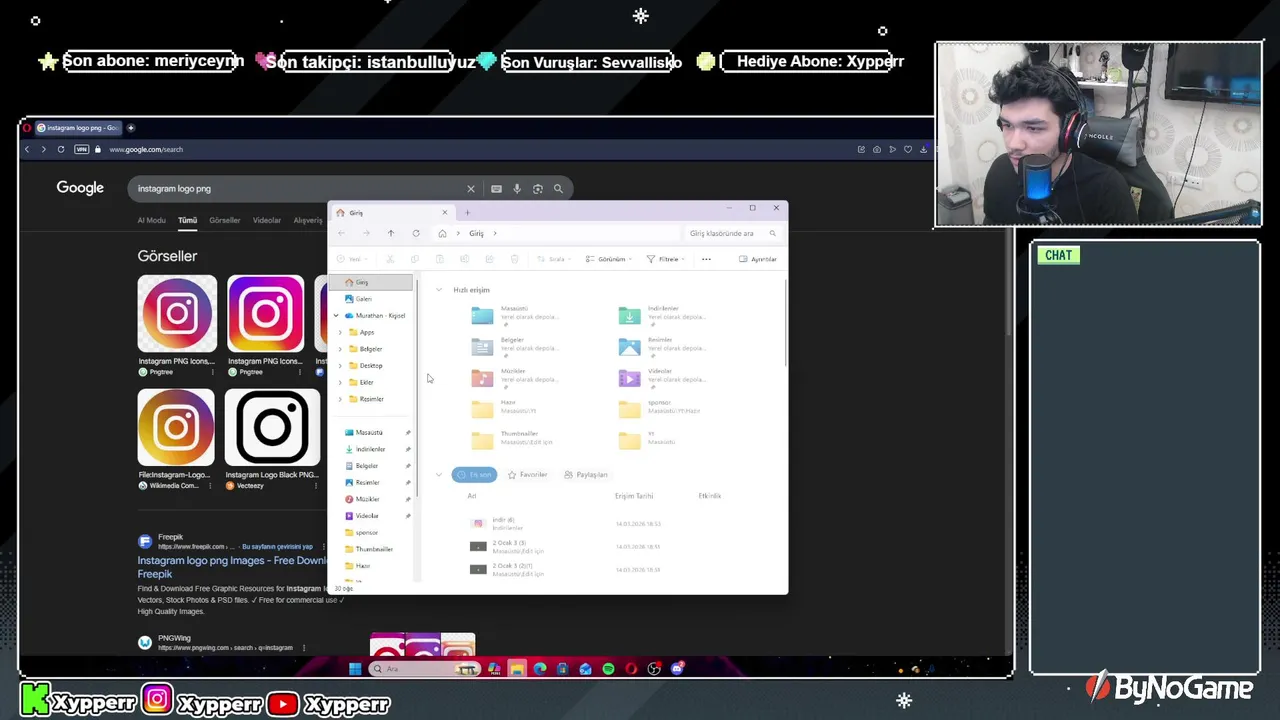The width and height of the screenshot is (1280, 720).
Task: Add a new Explorer tab with plus
Action: (467, 212)
